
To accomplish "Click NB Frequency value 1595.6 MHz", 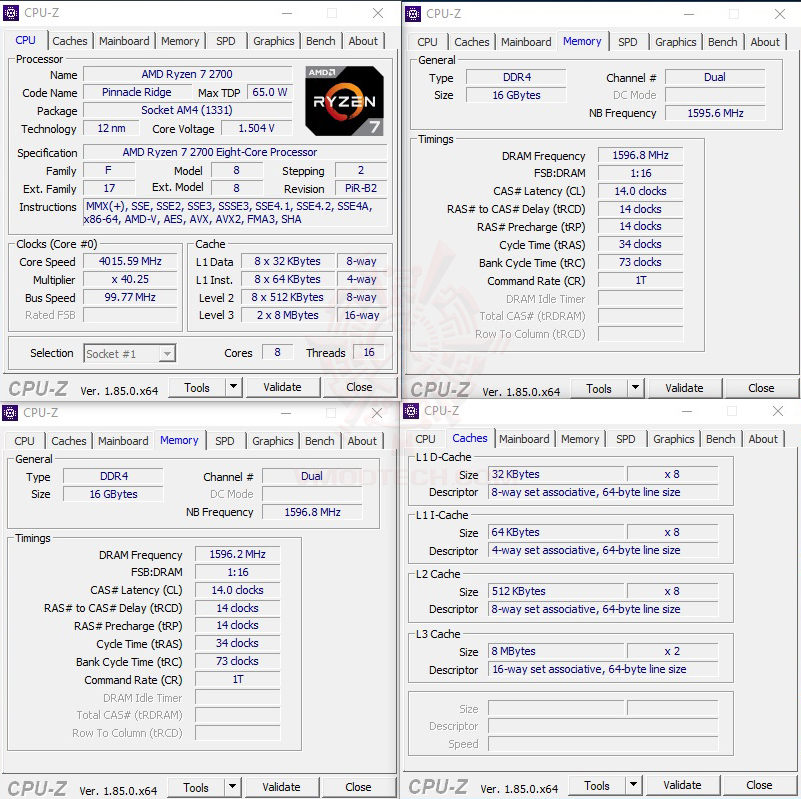I will pos(715,113).
